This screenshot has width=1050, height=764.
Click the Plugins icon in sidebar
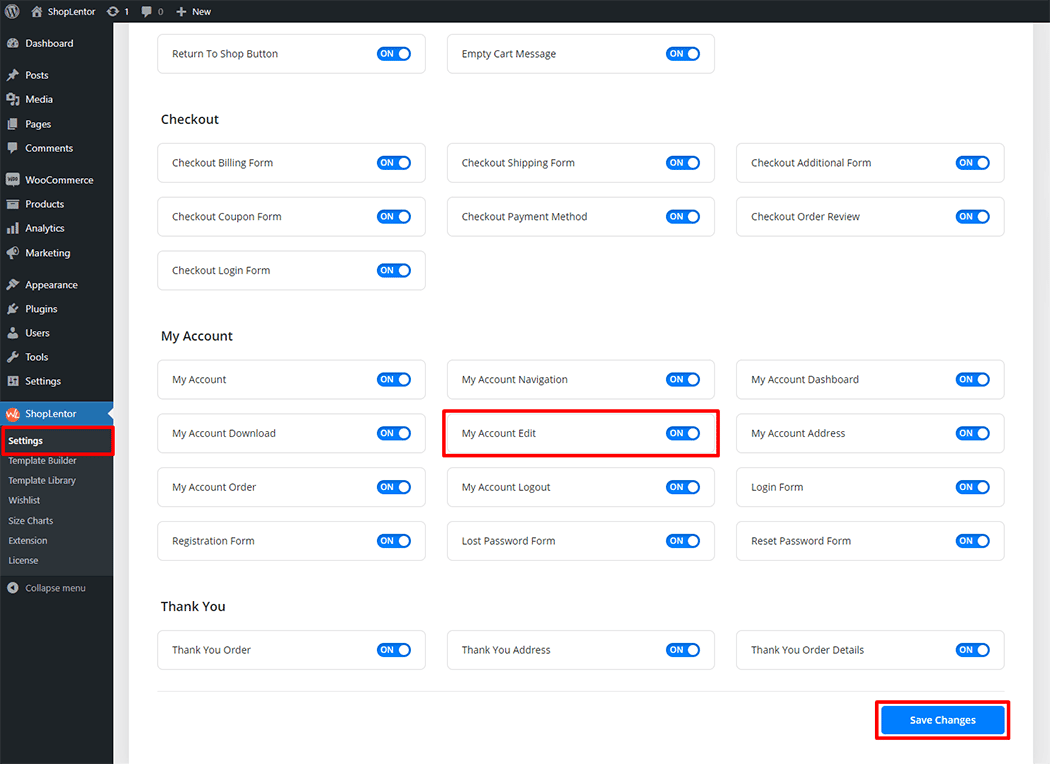pyautogui.click(x=13, y=309)
